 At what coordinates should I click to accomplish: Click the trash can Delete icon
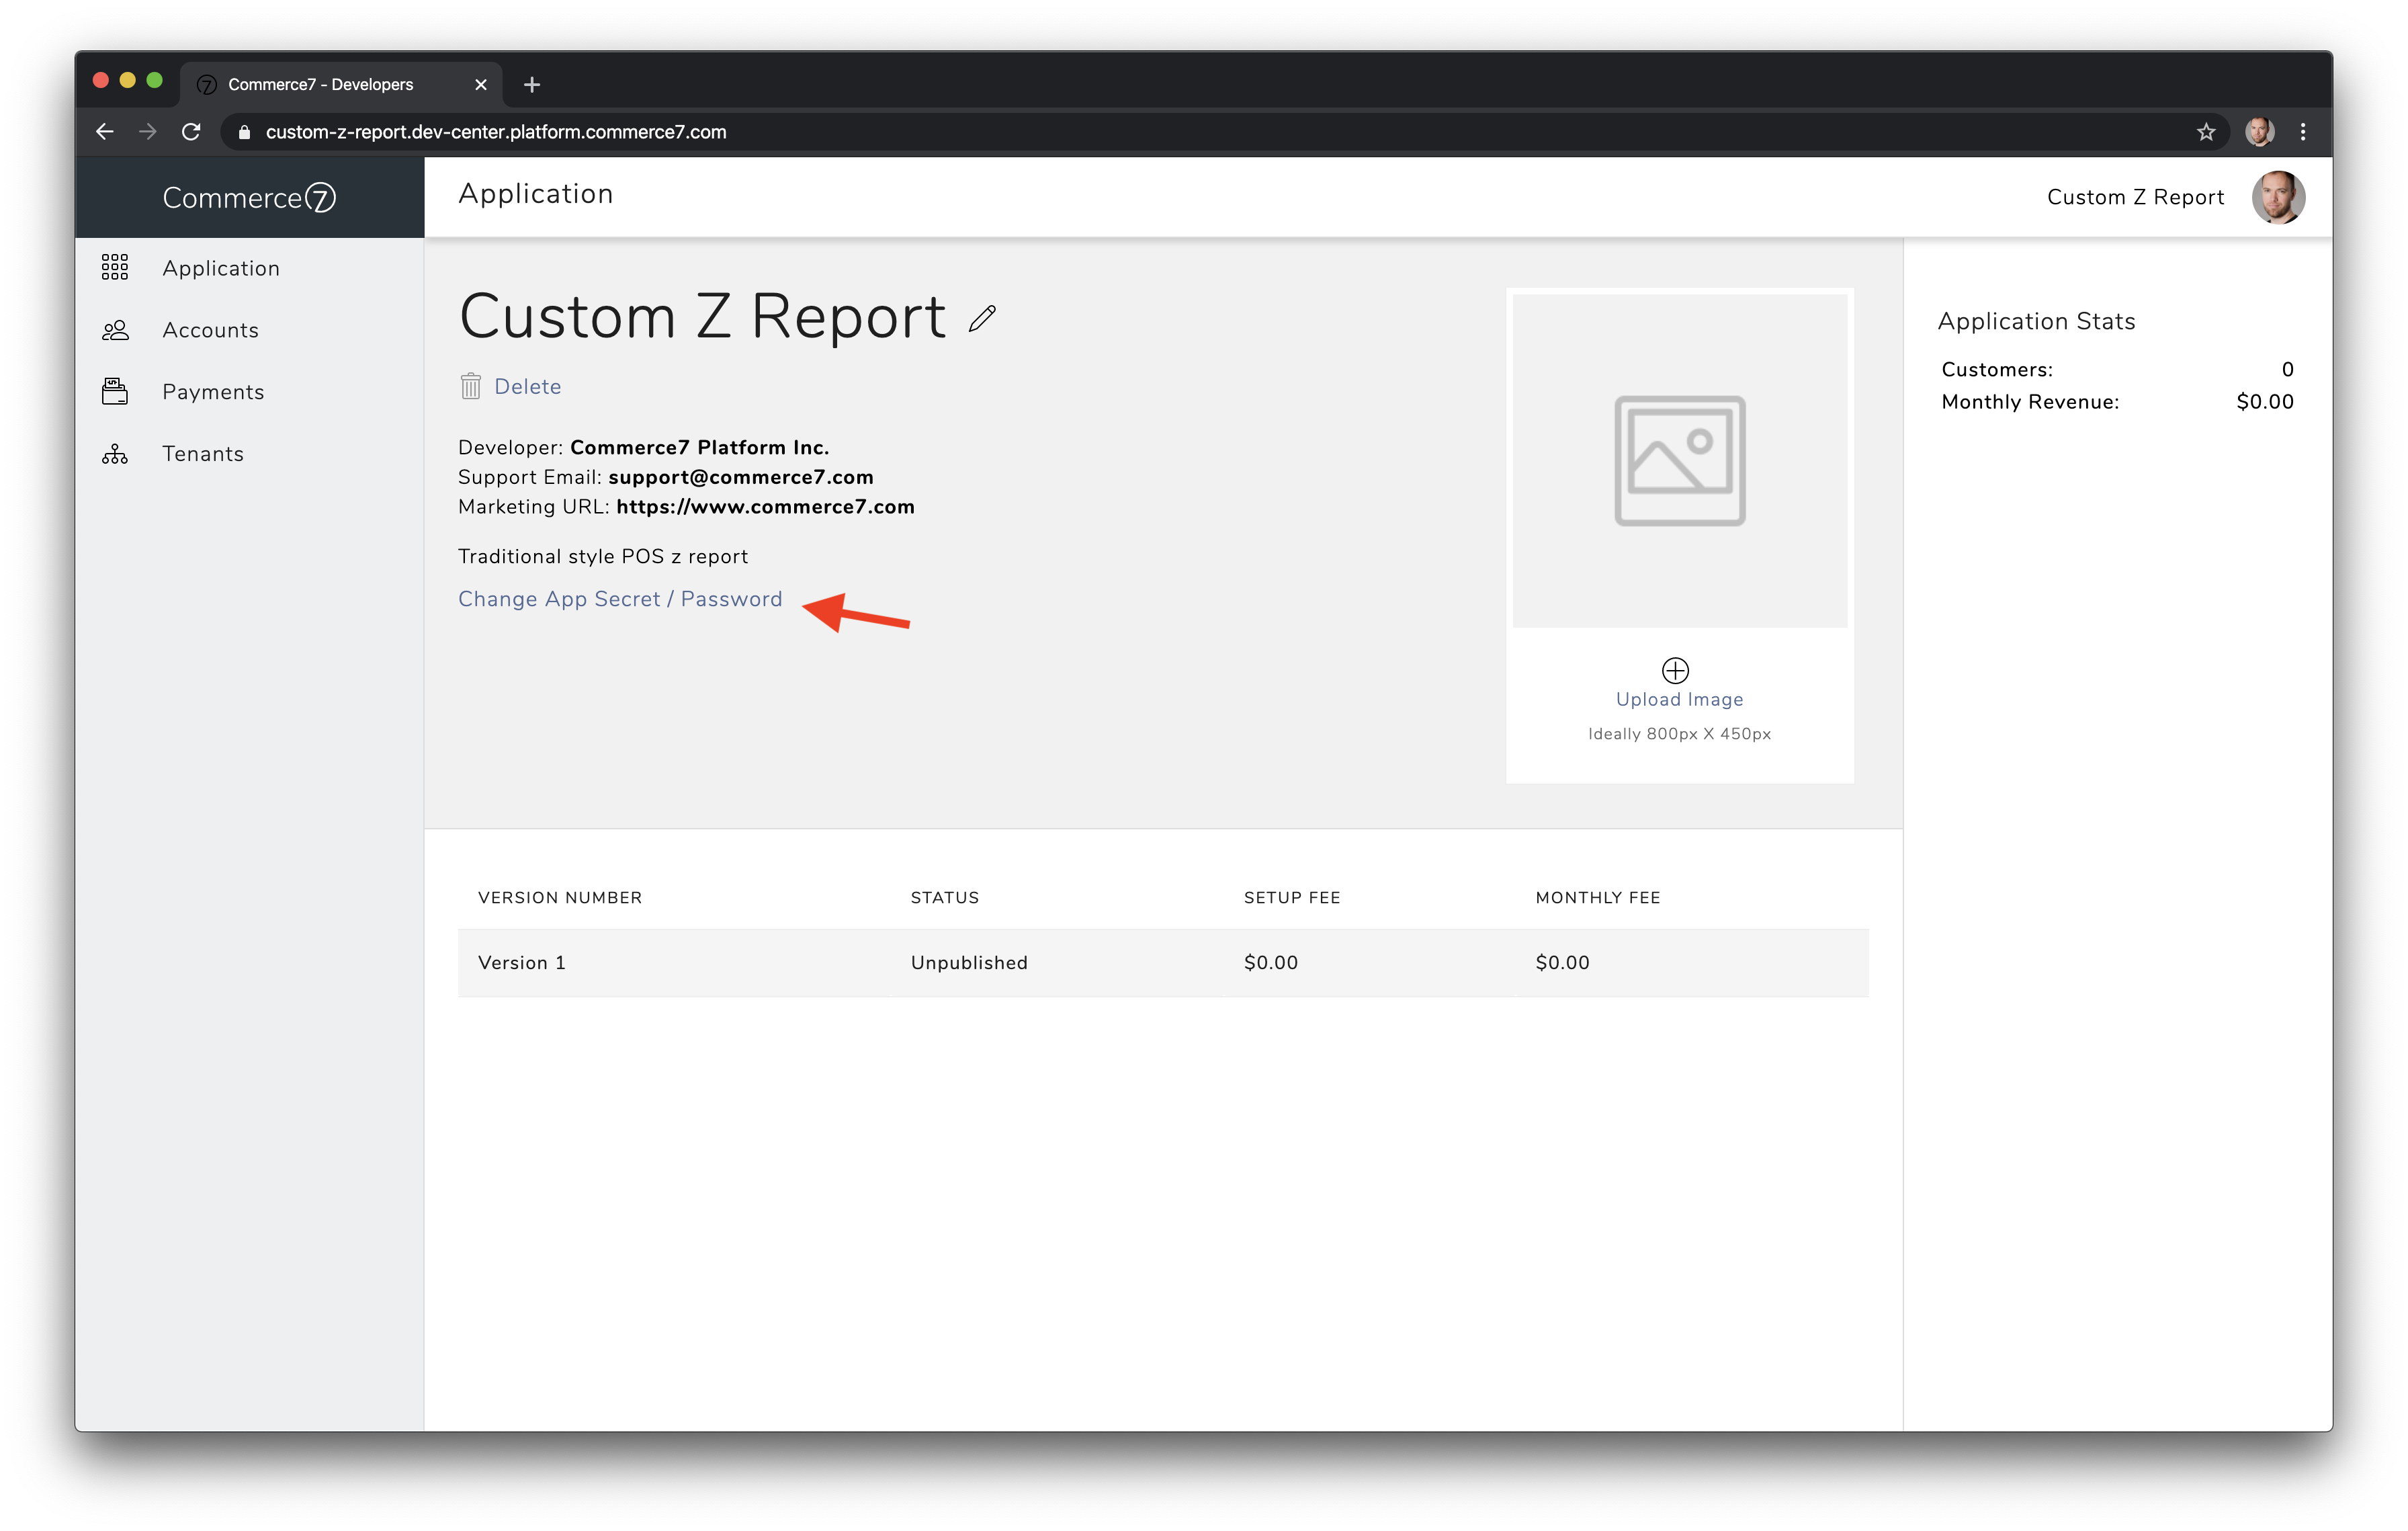click(x=470, y=386)
